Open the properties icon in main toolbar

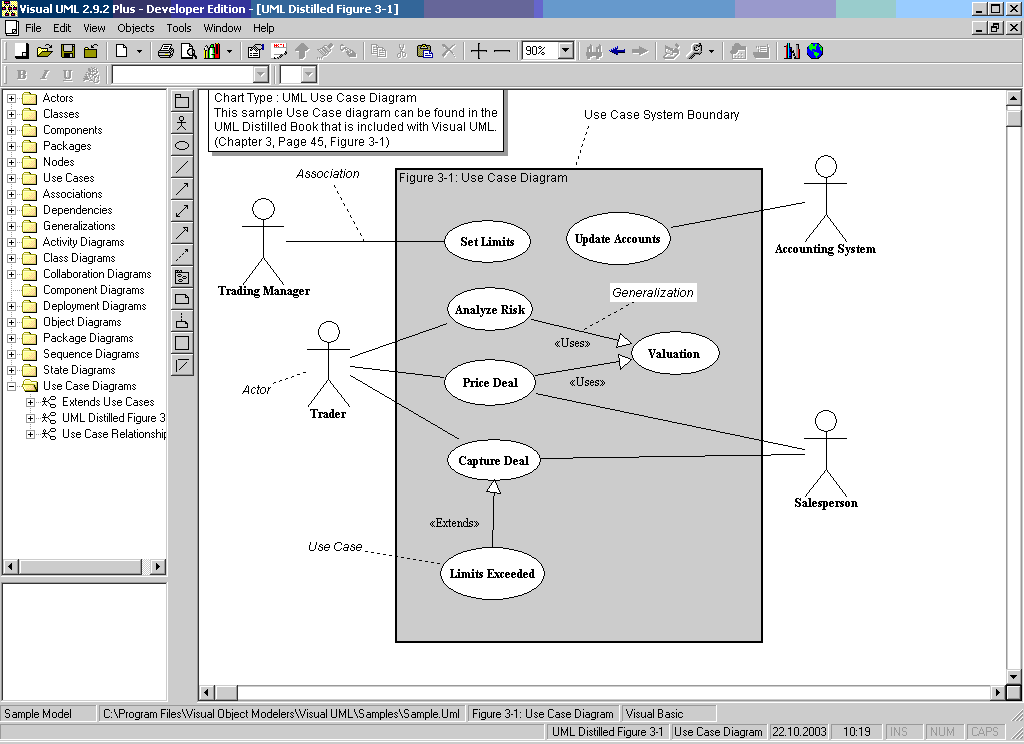coord(255,51)
